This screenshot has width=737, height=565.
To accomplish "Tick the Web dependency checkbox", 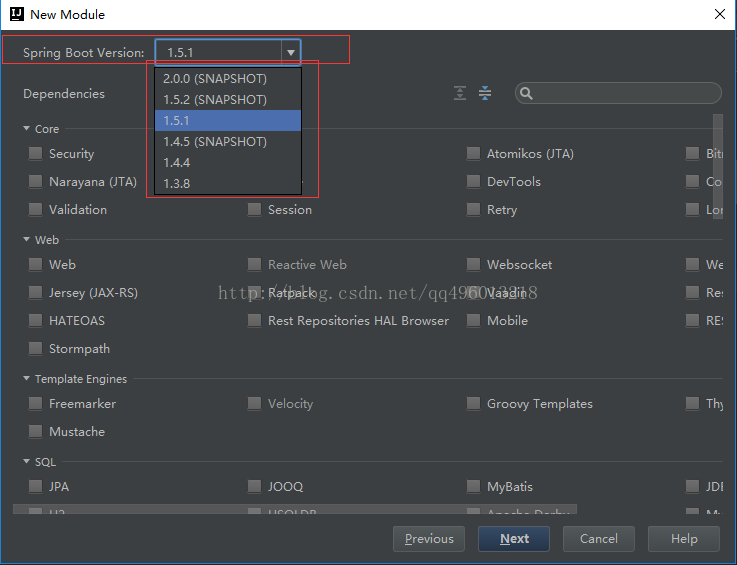I will click(x=35, y=265).
